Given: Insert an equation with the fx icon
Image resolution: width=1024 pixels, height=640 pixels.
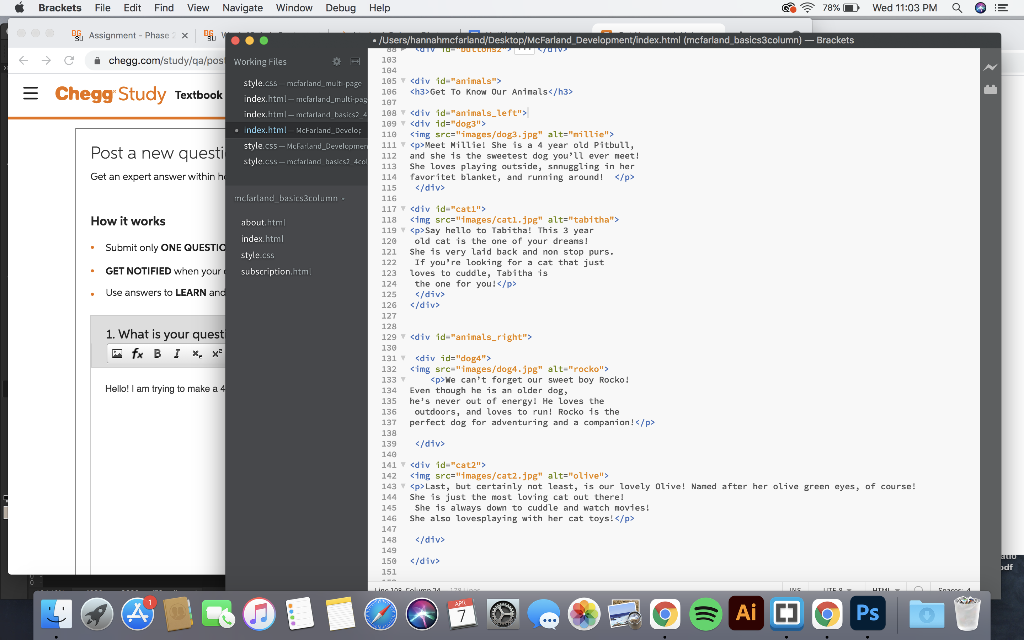Looking at the screenshot, I should click(x=137, y=354).
